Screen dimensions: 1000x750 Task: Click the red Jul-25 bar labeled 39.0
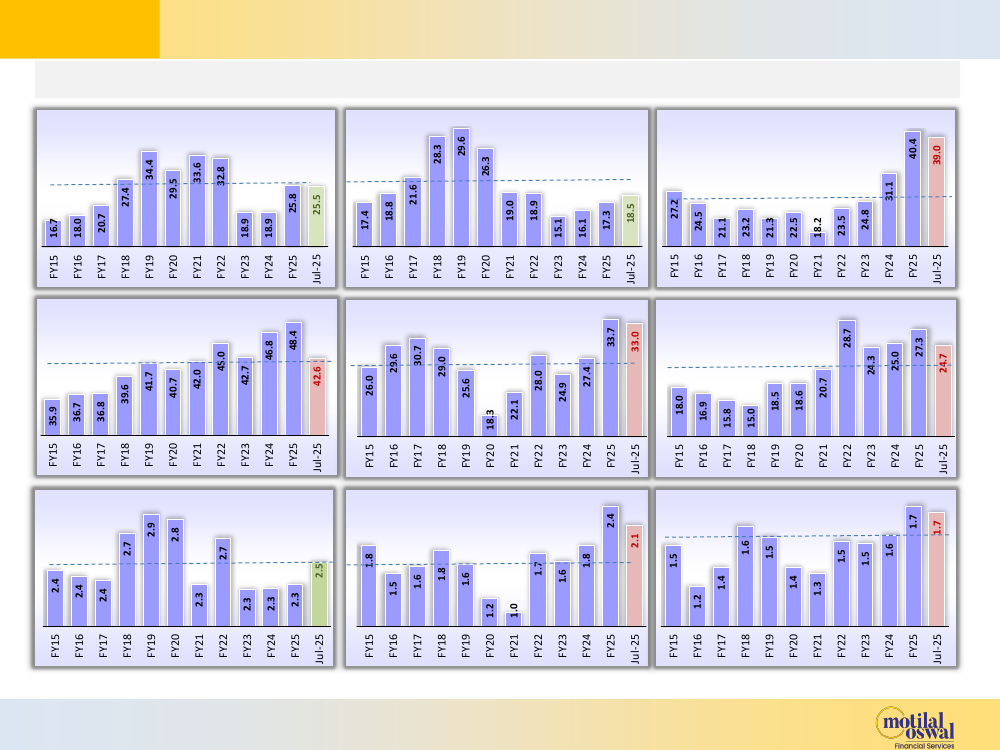(x=937, y=191)
